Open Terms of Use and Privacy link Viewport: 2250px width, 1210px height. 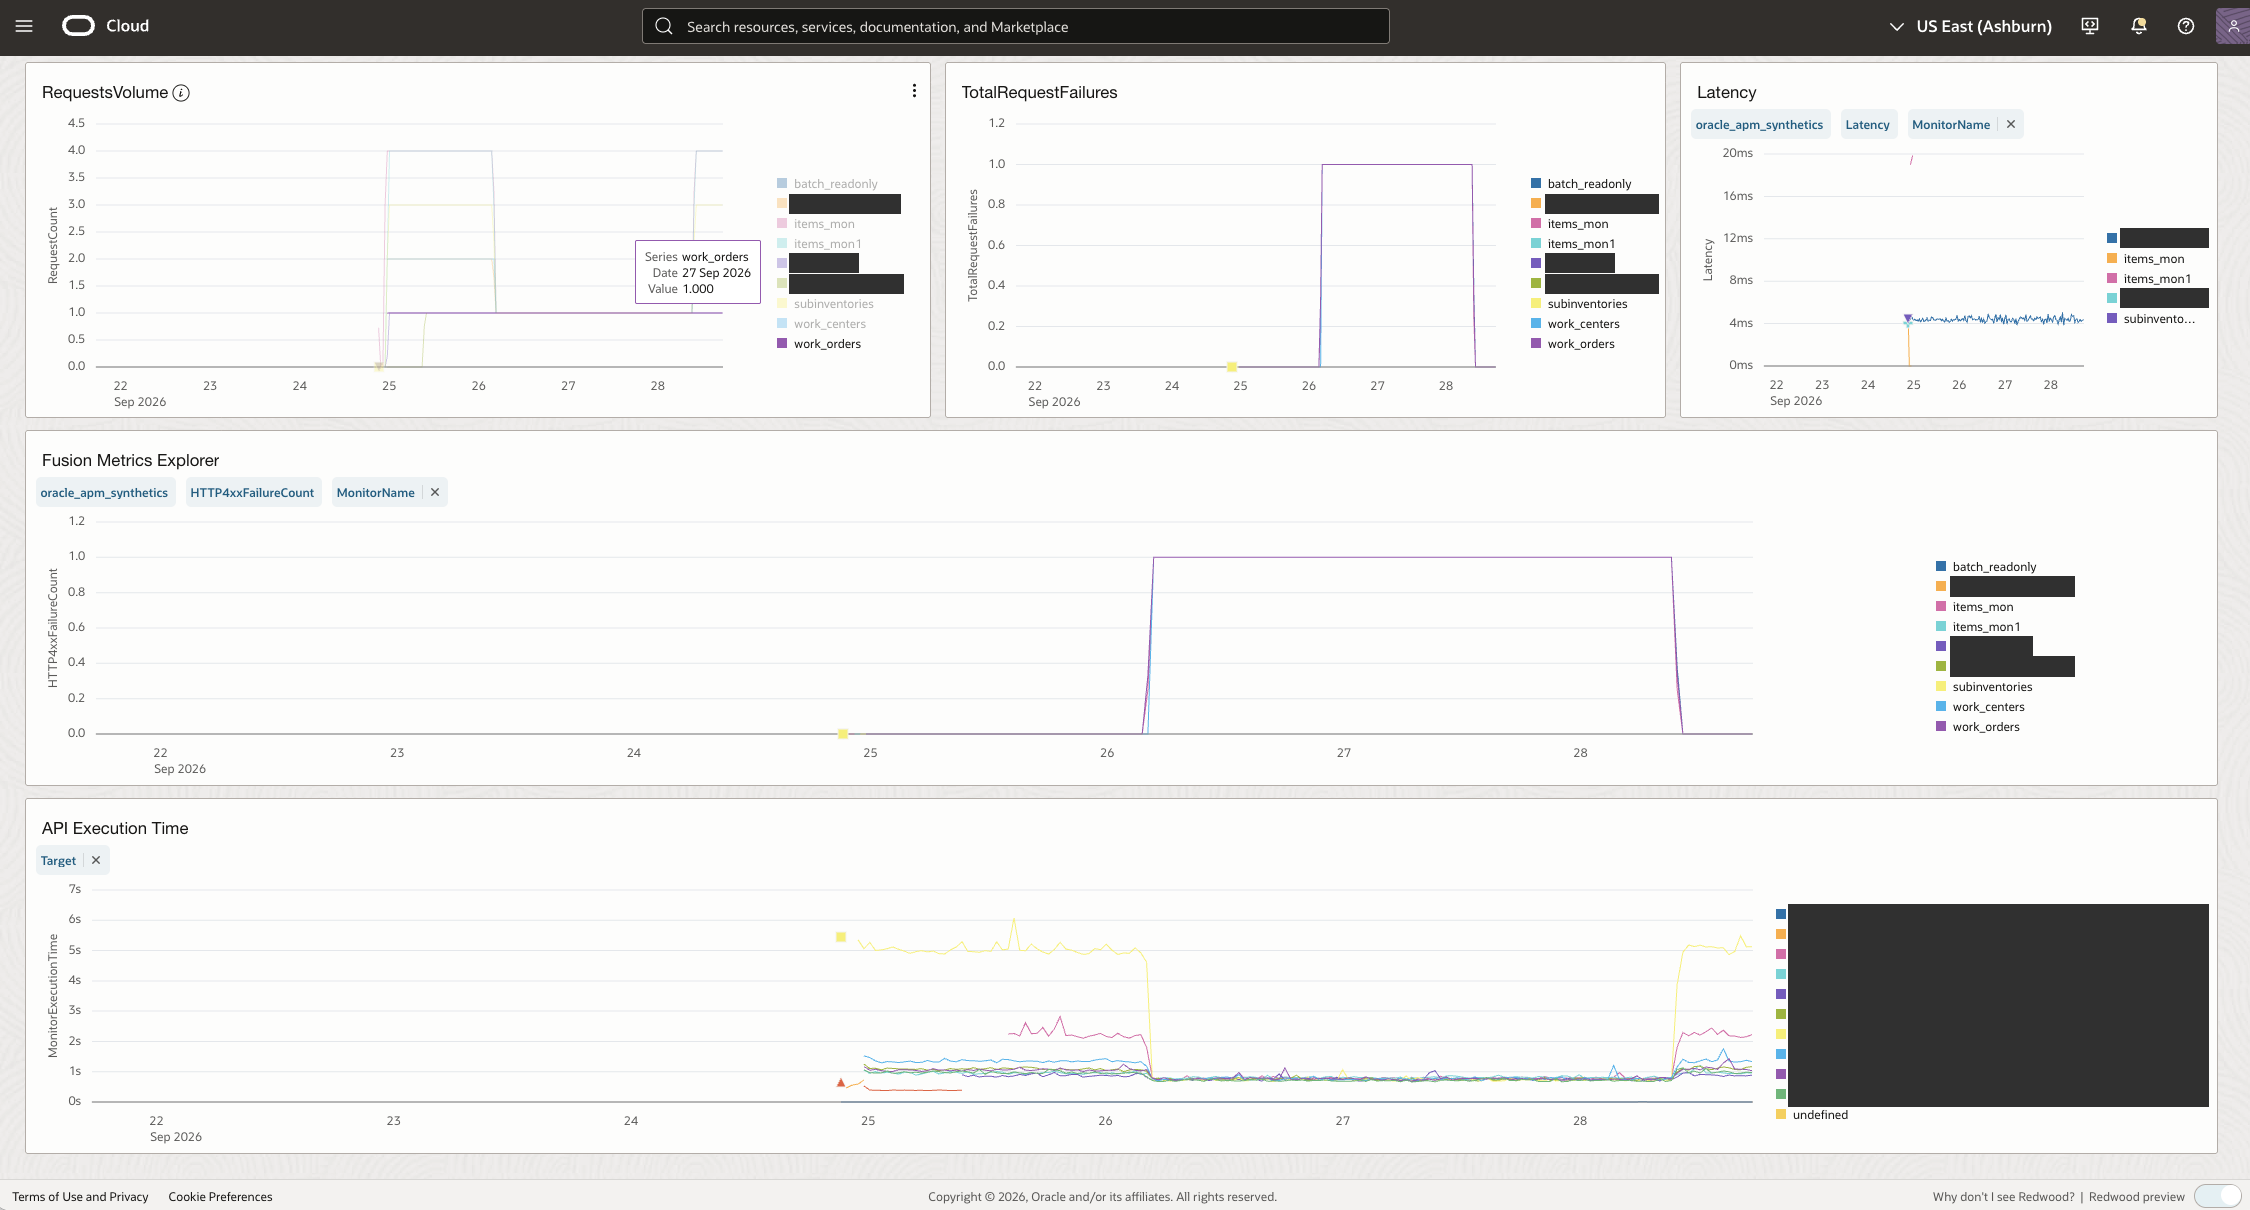point(80,1196)
